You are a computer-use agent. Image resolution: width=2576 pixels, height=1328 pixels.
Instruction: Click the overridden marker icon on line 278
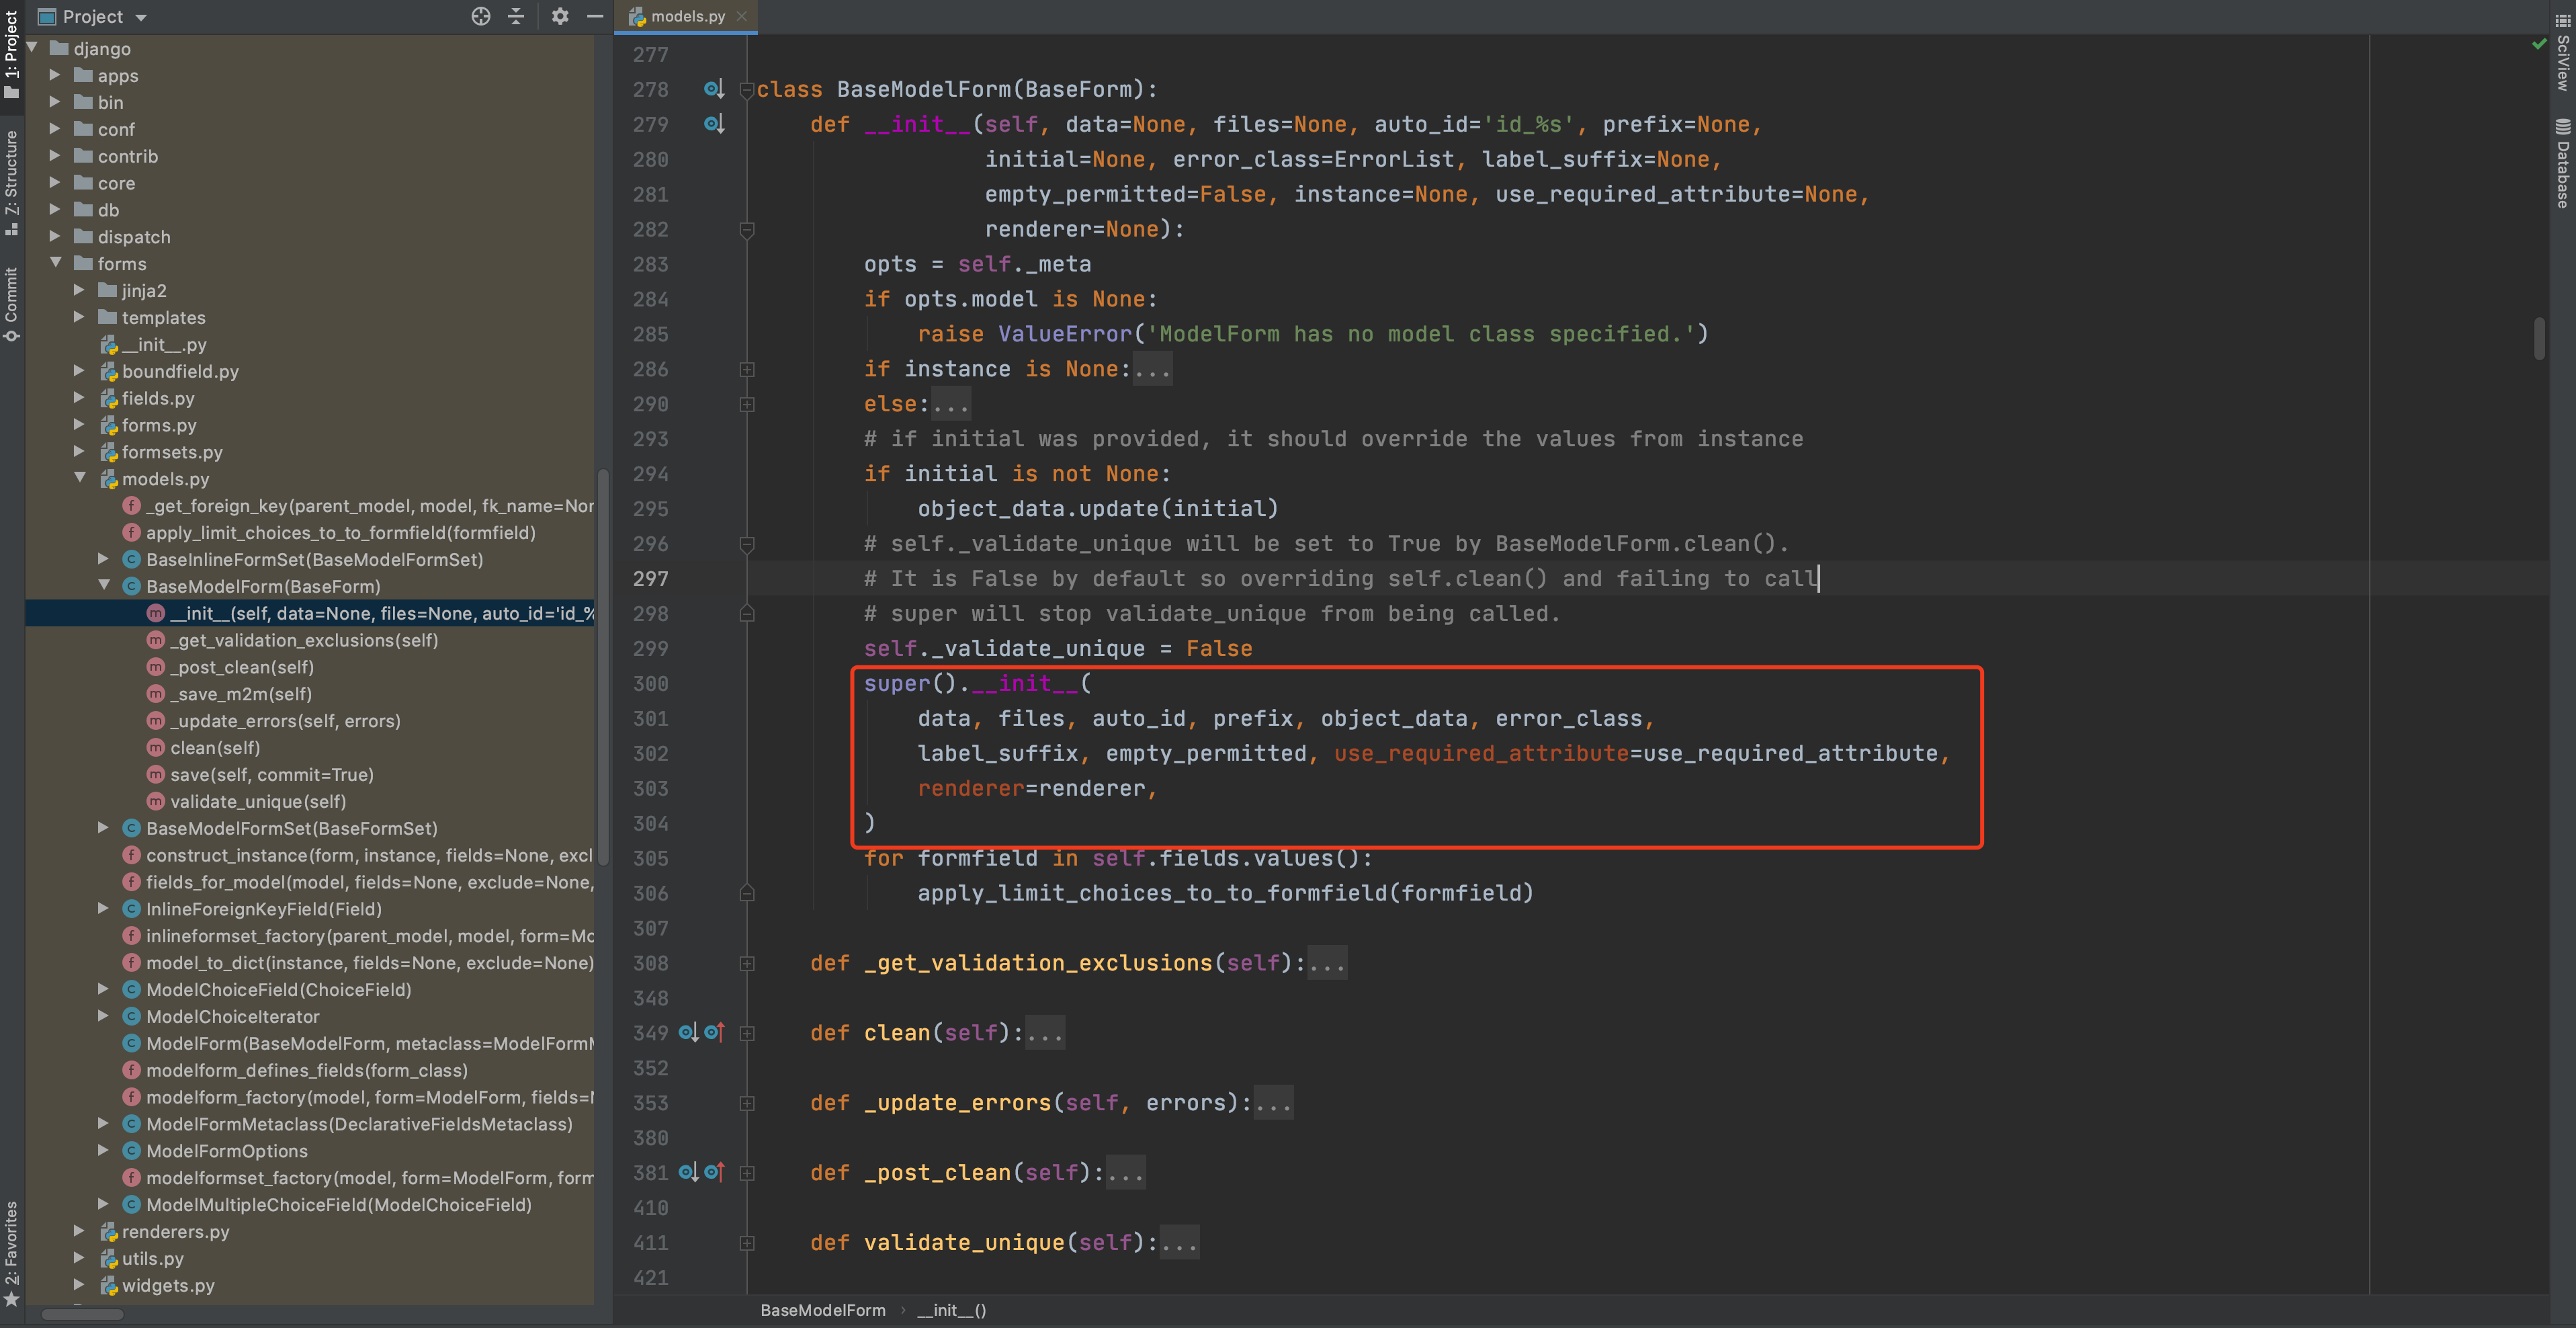[x=713, y=89]
